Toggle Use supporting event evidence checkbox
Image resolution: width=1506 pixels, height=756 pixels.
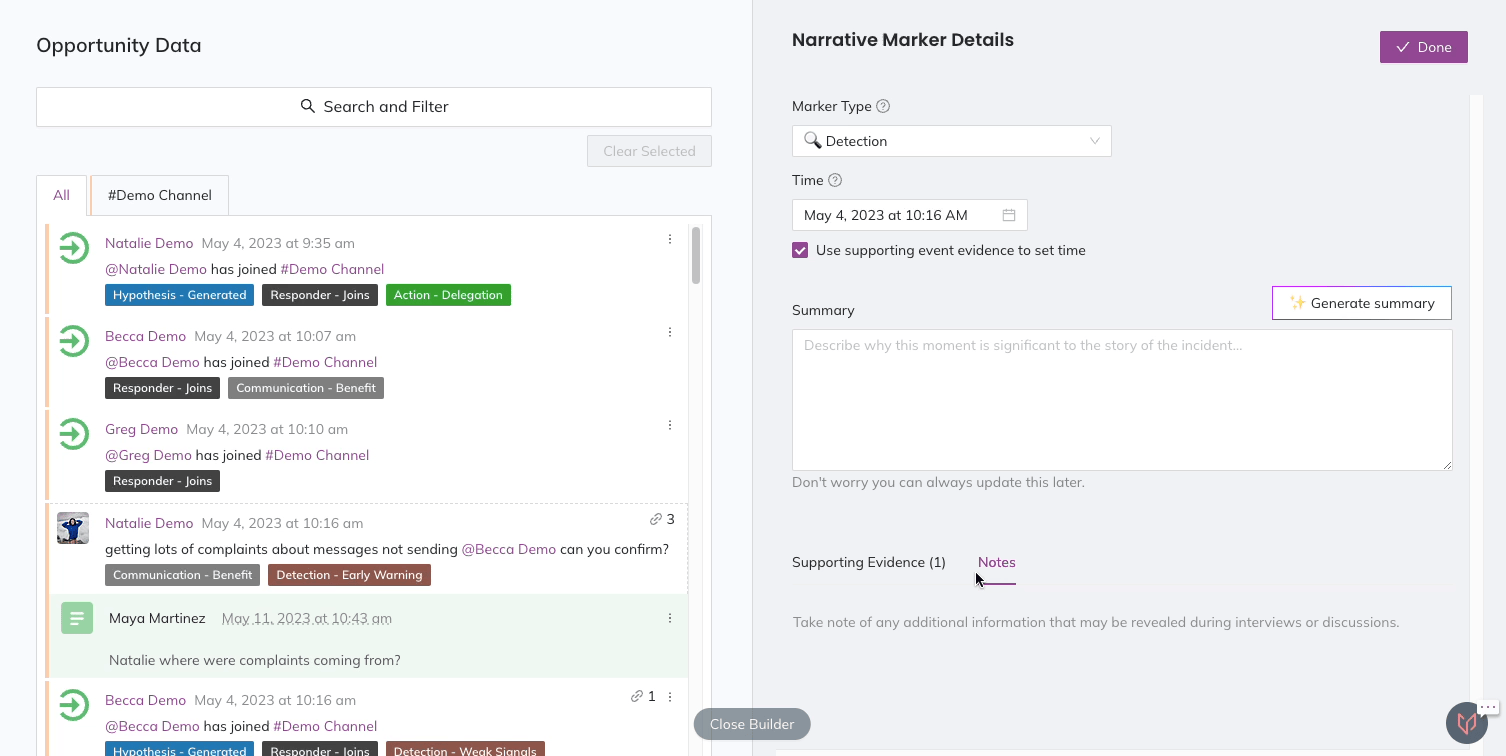click(x=800, y=250)
